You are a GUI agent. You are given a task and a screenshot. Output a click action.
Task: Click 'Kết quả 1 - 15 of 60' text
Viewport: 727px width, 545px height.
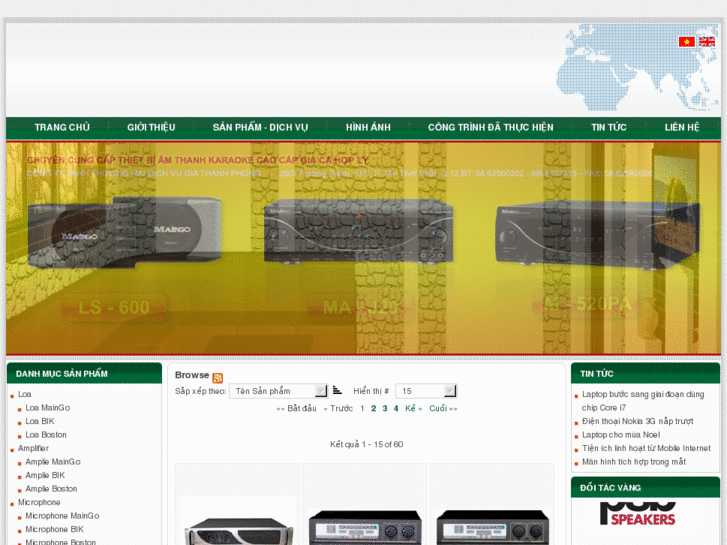pyautogui.click(x=366, y=444)
